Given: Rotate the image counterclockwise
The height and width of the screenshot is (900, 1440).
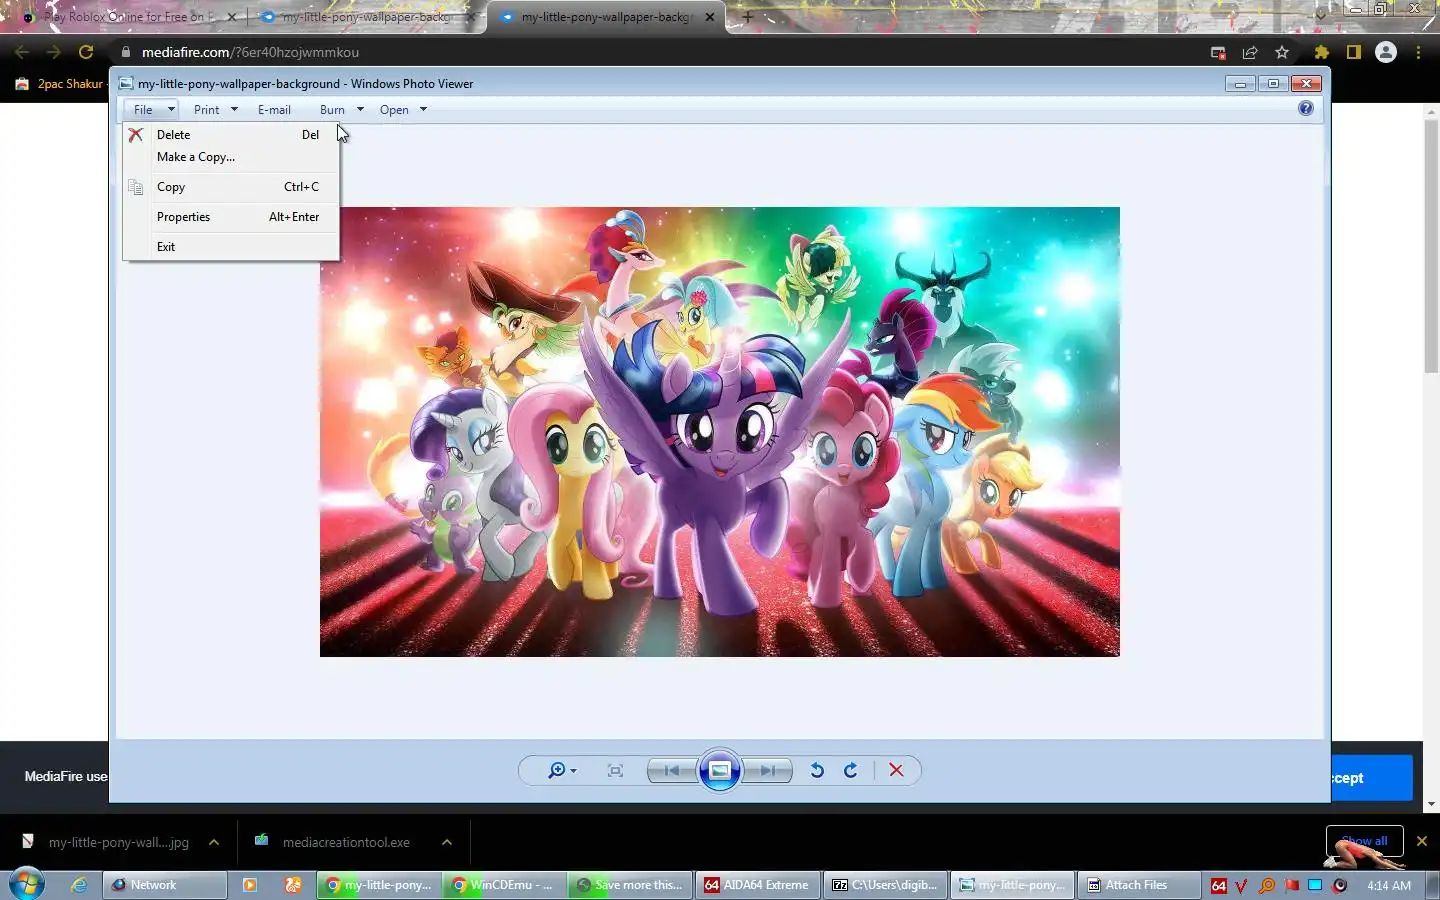Looking at the screenshot, I should [817, 770].
